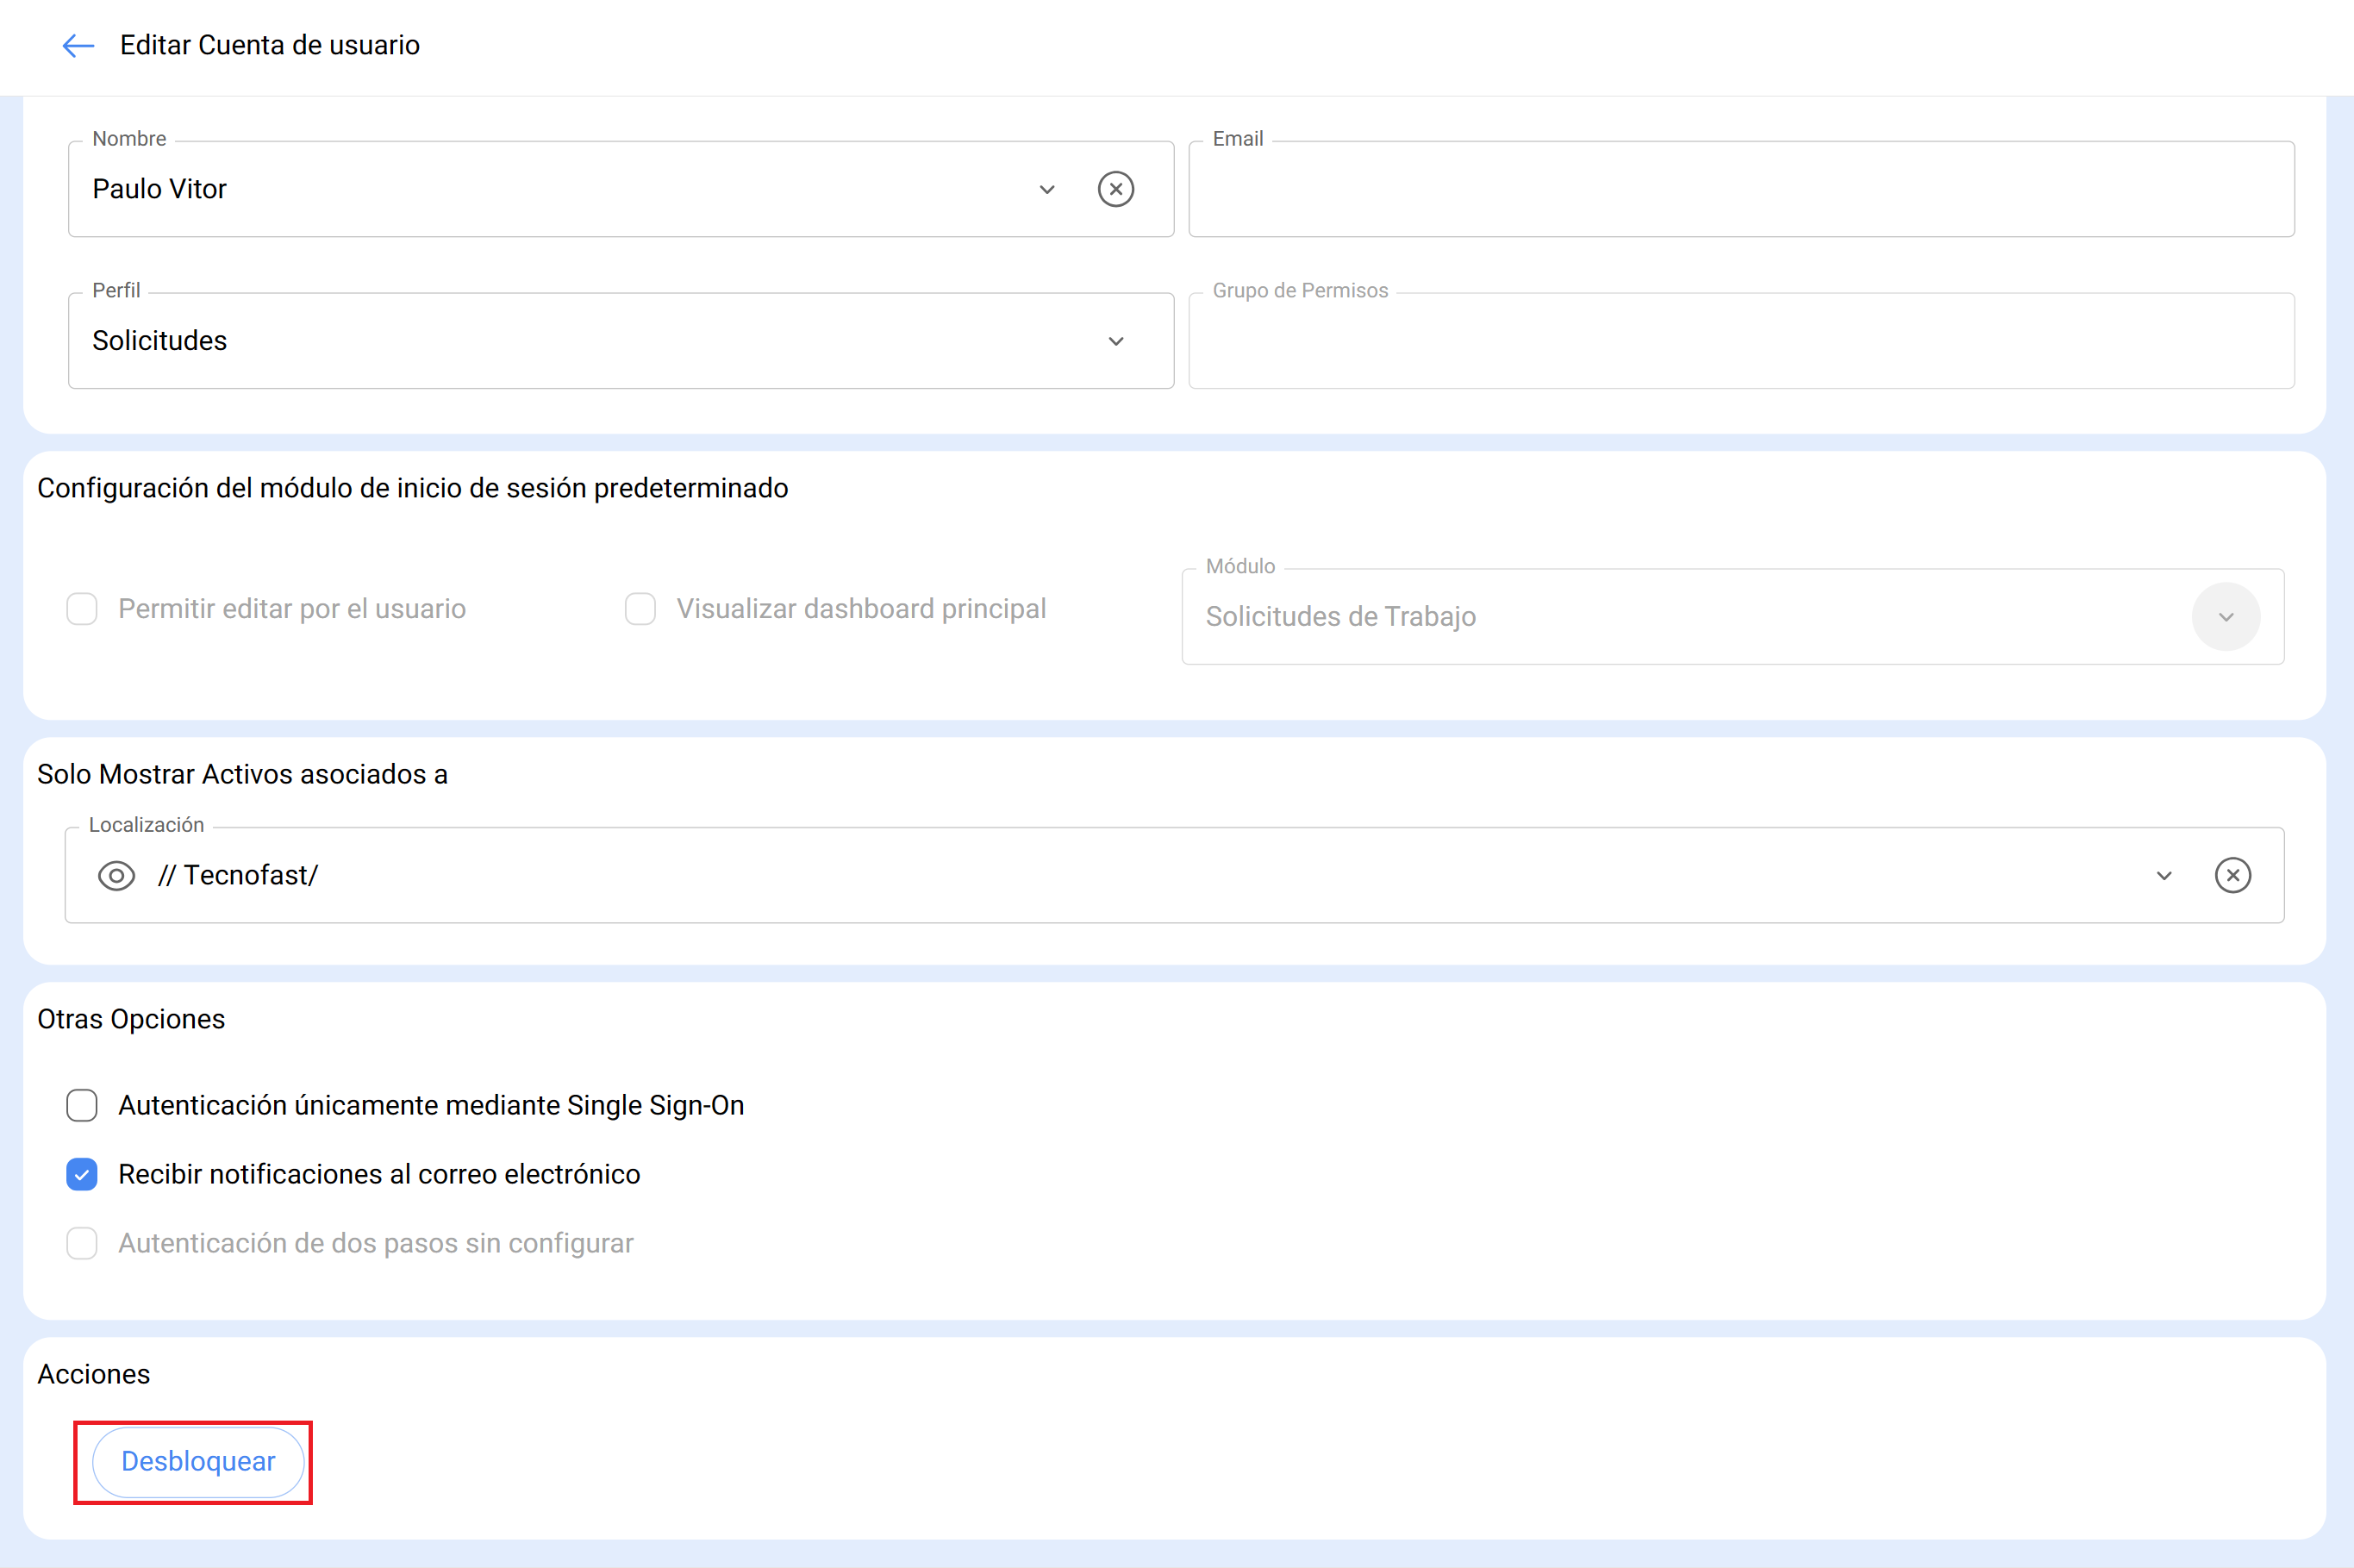2354x1568 pixels.
Task: Toggle Autenticación de dos pasos checkbox
Action: (82, 1243)
